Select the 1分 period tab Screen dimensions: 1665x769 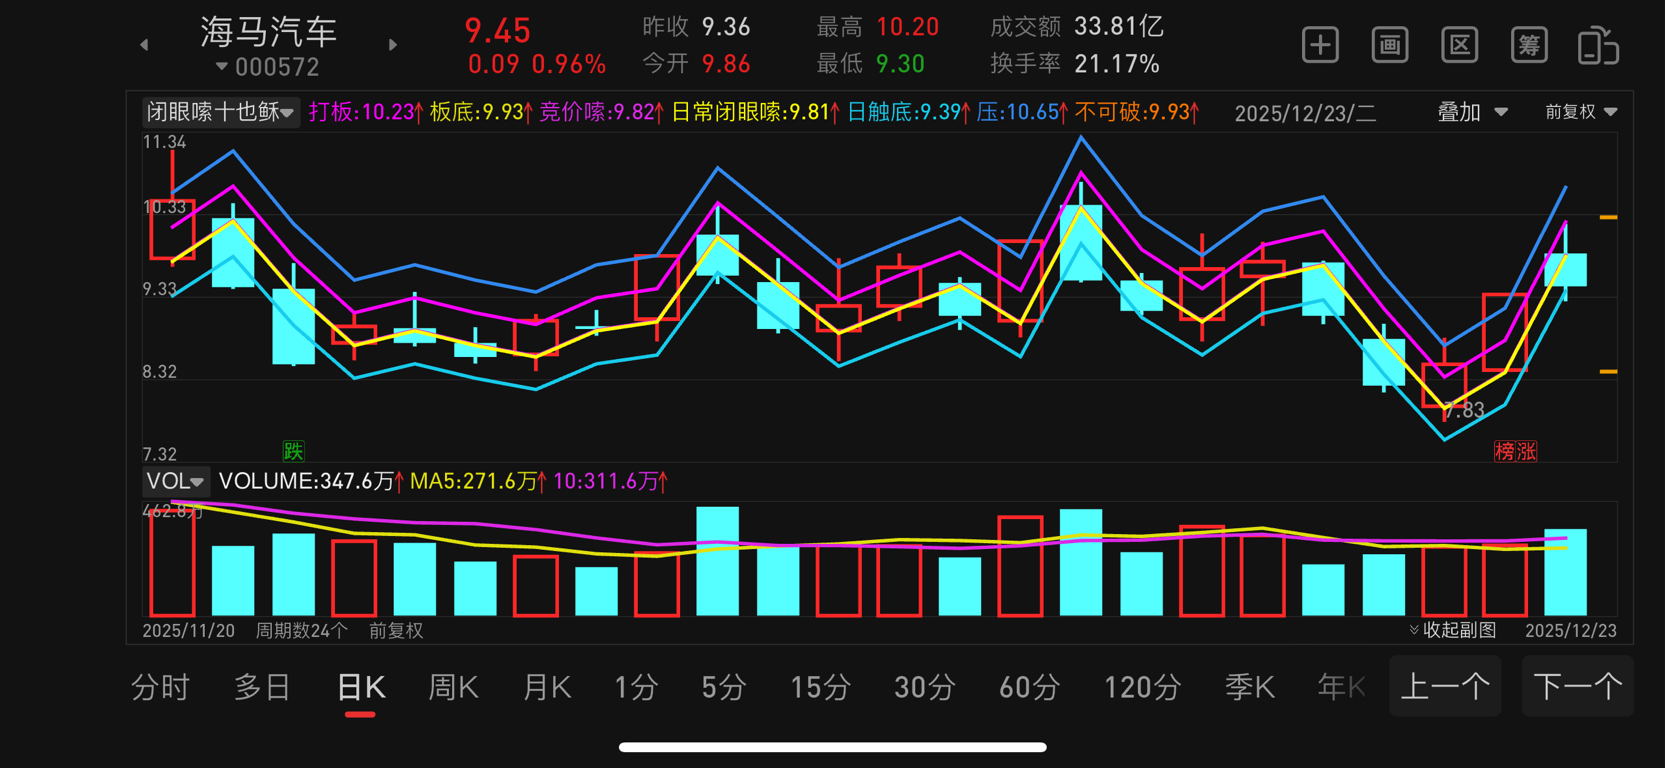(x=636, y=688)
